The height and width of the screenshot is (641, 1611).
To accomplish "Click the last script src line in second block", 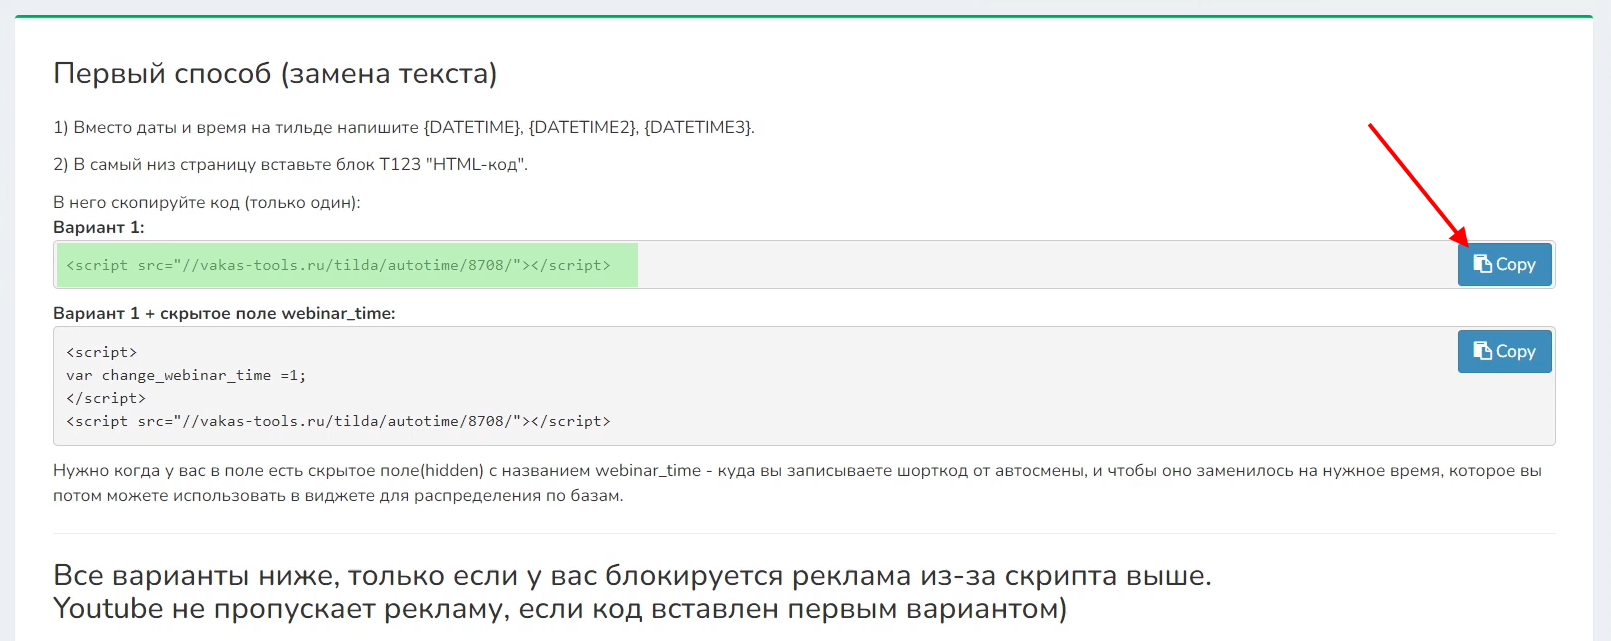I will [x=338, y=421].
